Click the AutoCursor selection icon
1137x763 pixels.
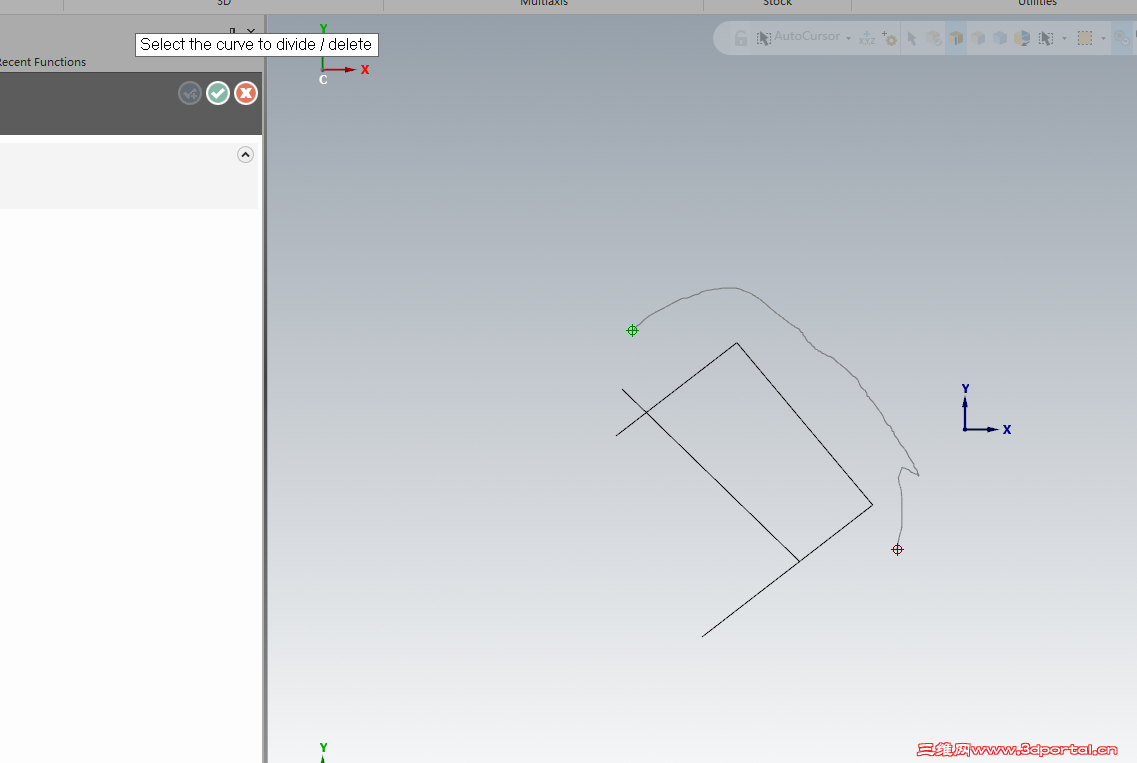pos(763,38)
